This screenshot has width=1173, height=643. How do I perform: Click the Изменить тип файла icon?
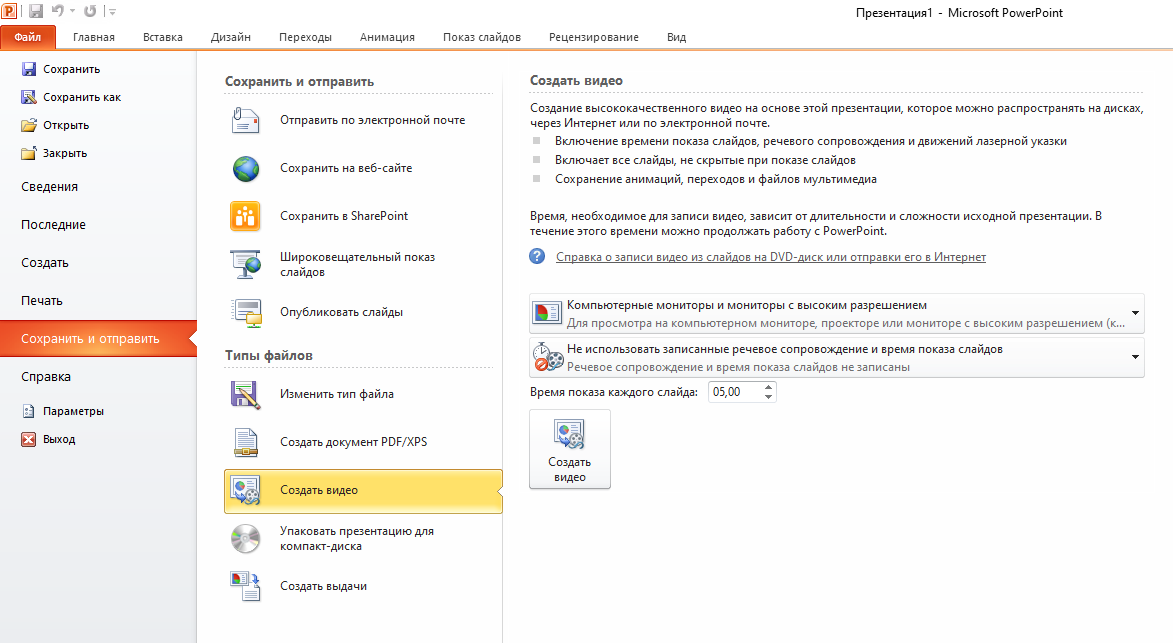pos(245,395)
